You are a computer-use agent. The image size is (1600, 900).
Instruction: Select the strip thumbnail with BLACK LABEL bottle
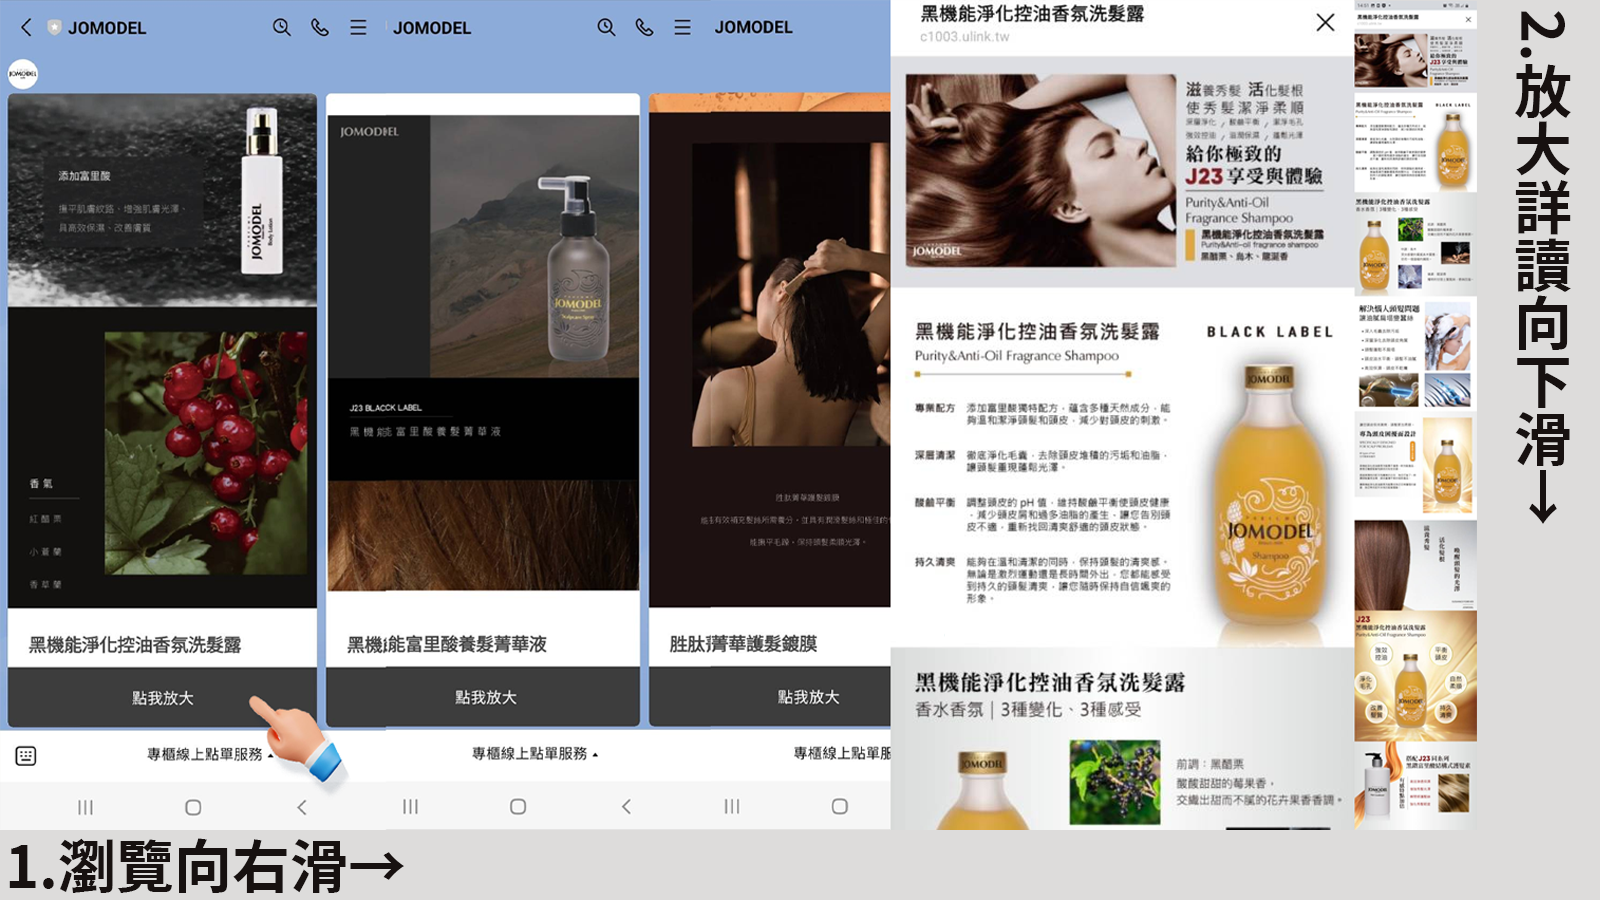click(x=1415, y=145)
